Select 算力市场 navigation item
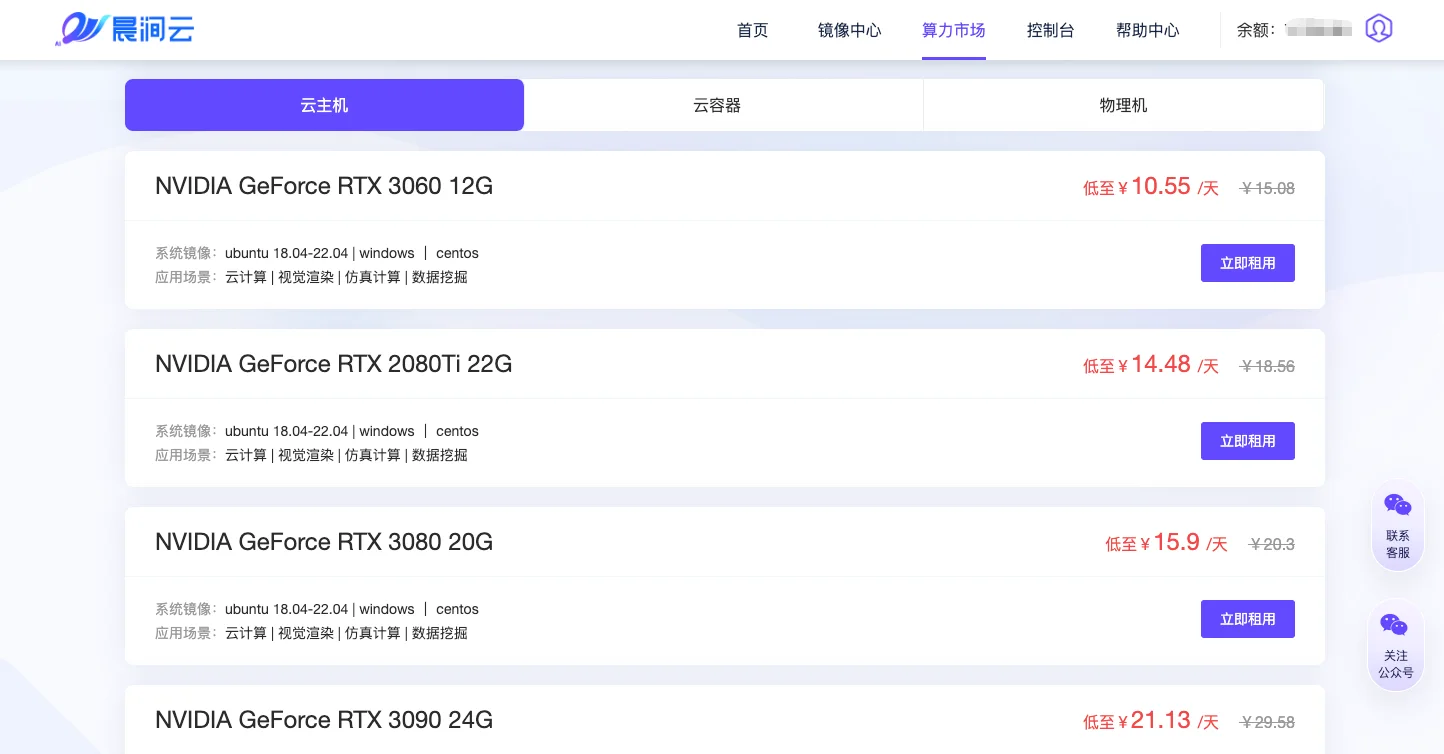Screen dimensions: 1444x754 coord(954,30)
